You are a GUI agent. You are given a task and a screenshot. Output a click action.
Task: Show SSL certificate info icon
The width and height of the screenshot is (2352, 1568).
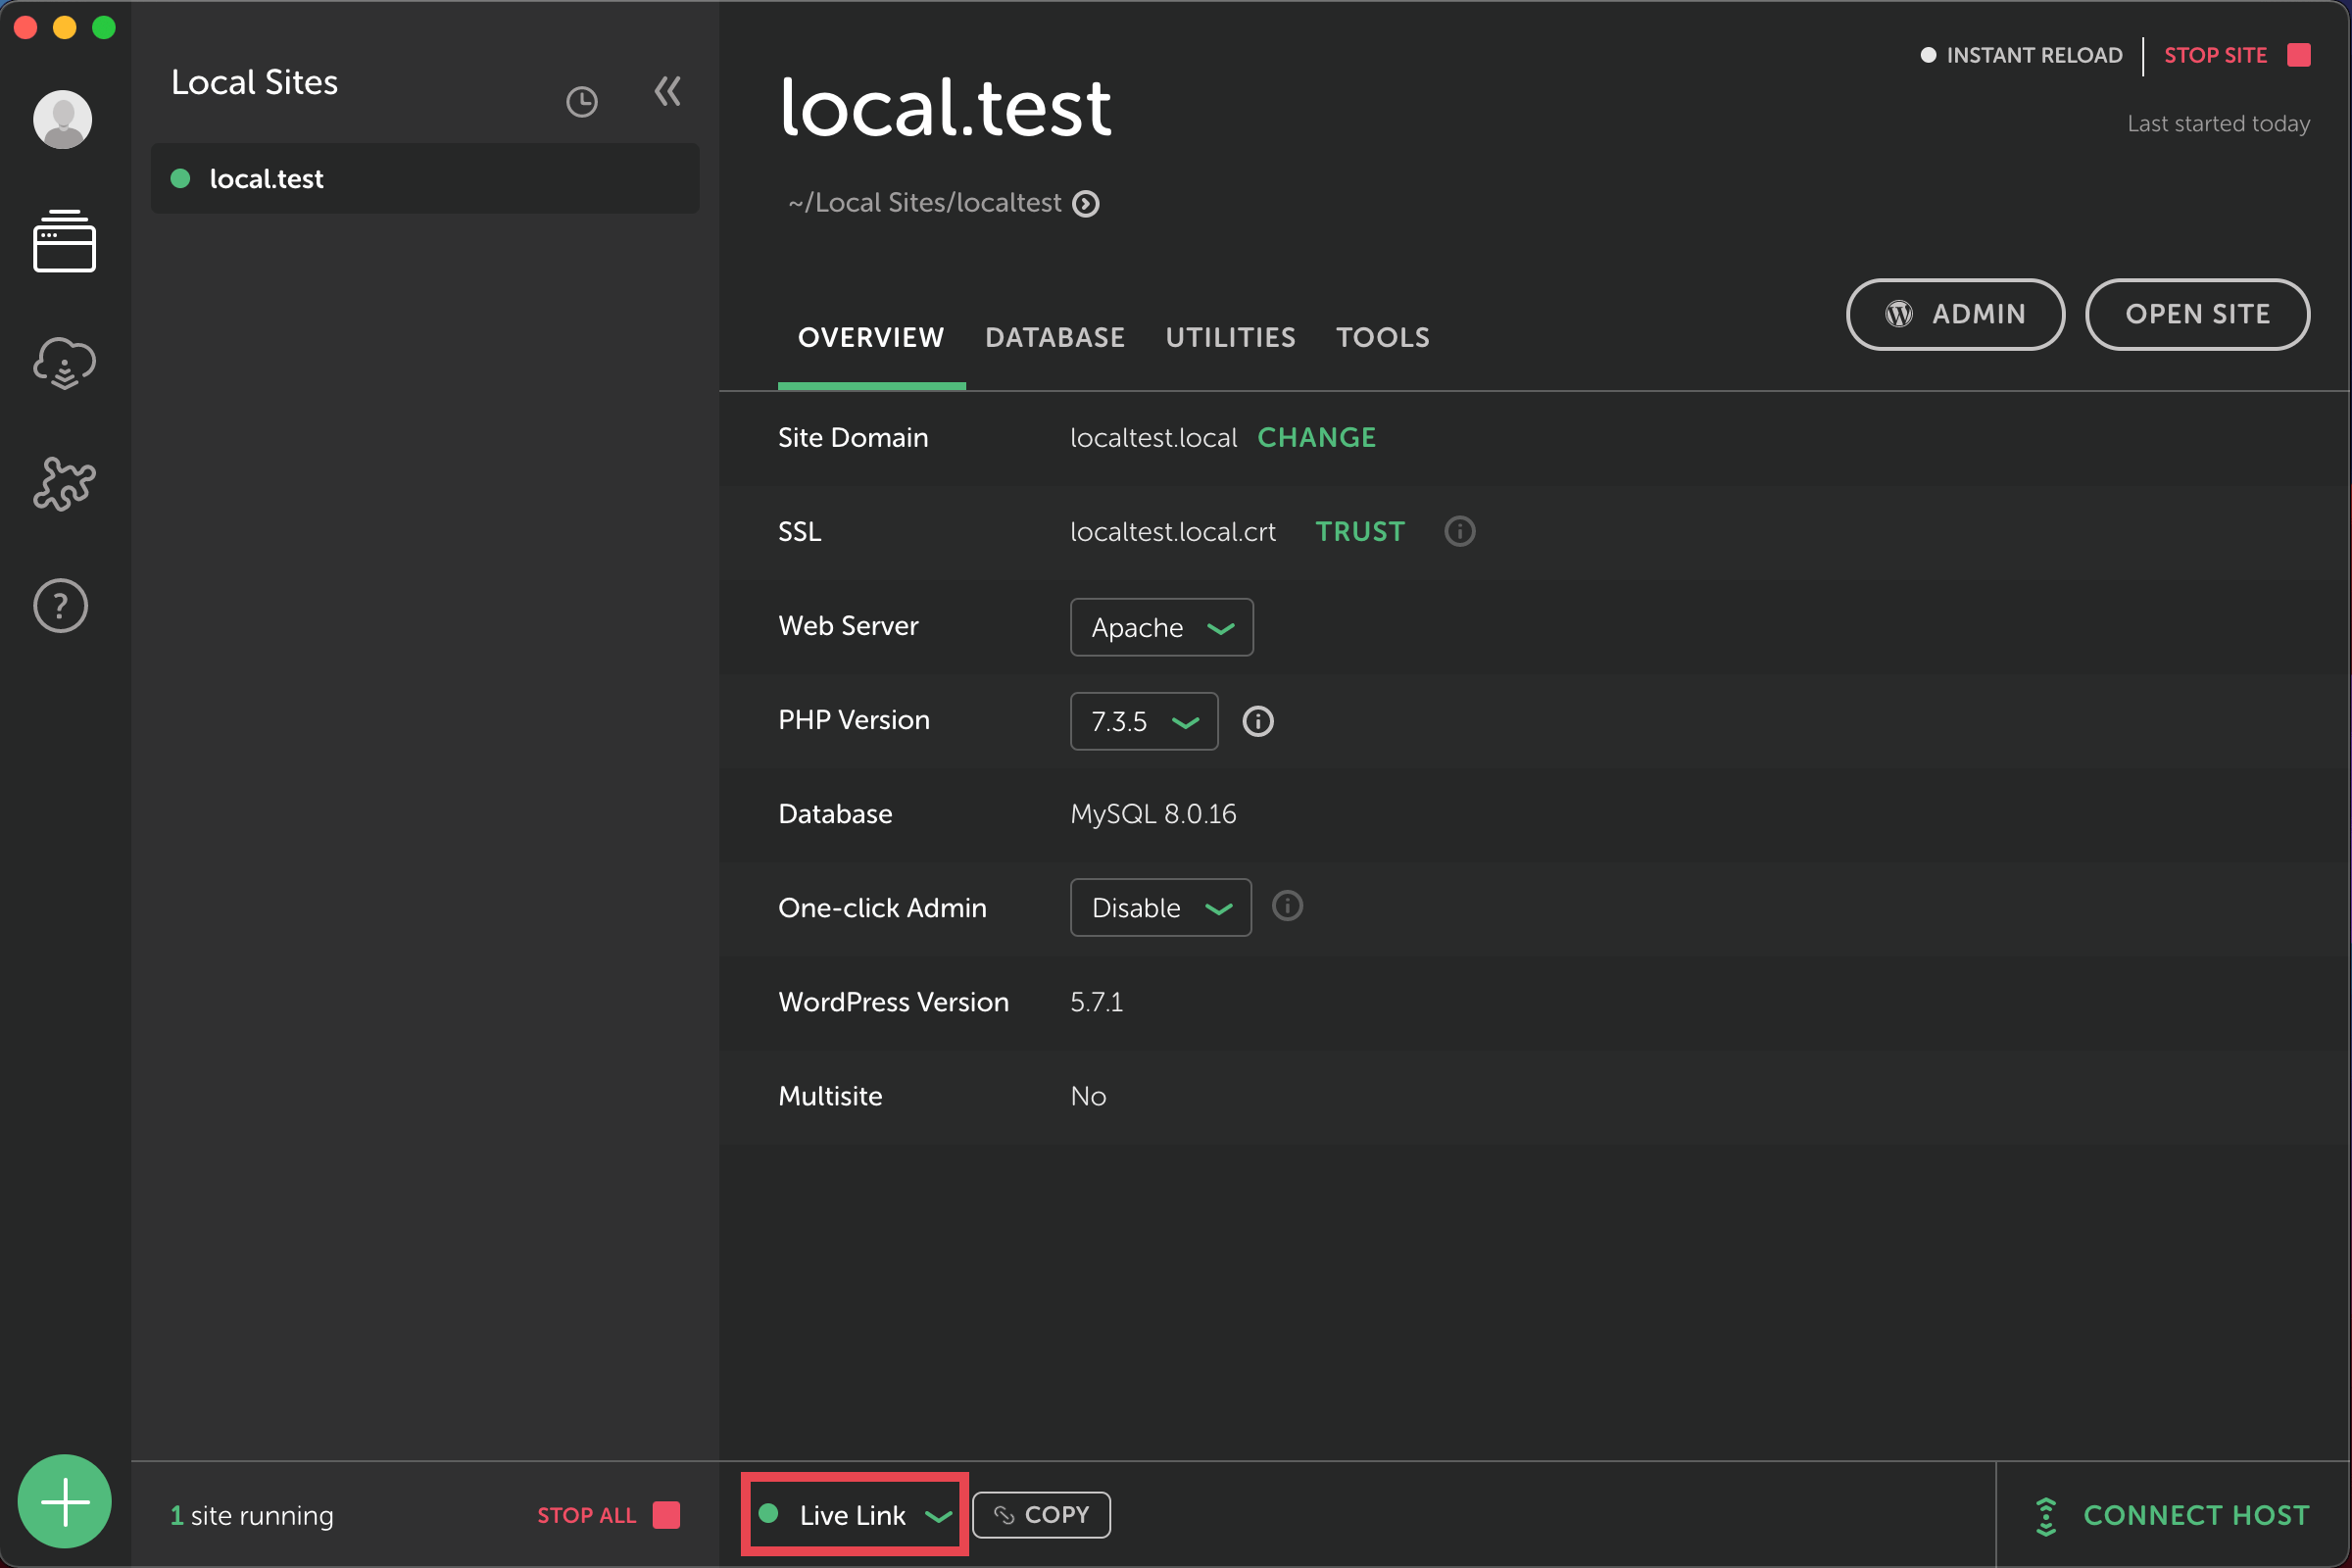point(1460,531)
